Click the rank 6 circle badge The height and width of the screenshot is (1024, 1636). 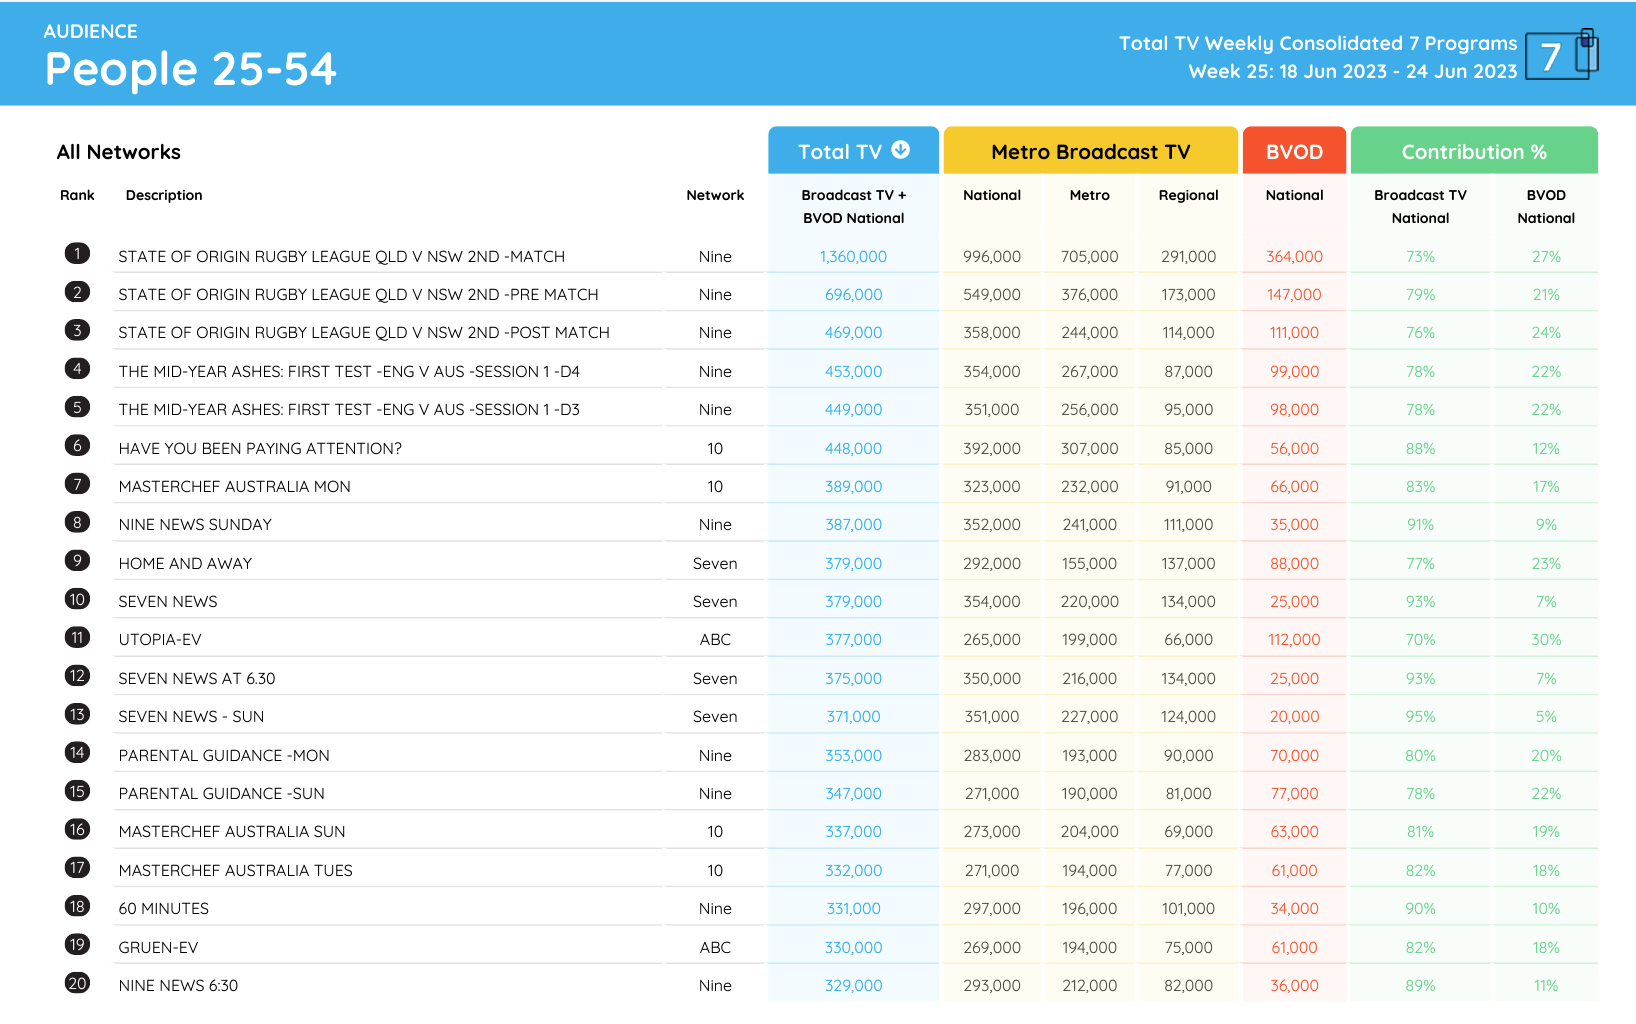point(77,446)
